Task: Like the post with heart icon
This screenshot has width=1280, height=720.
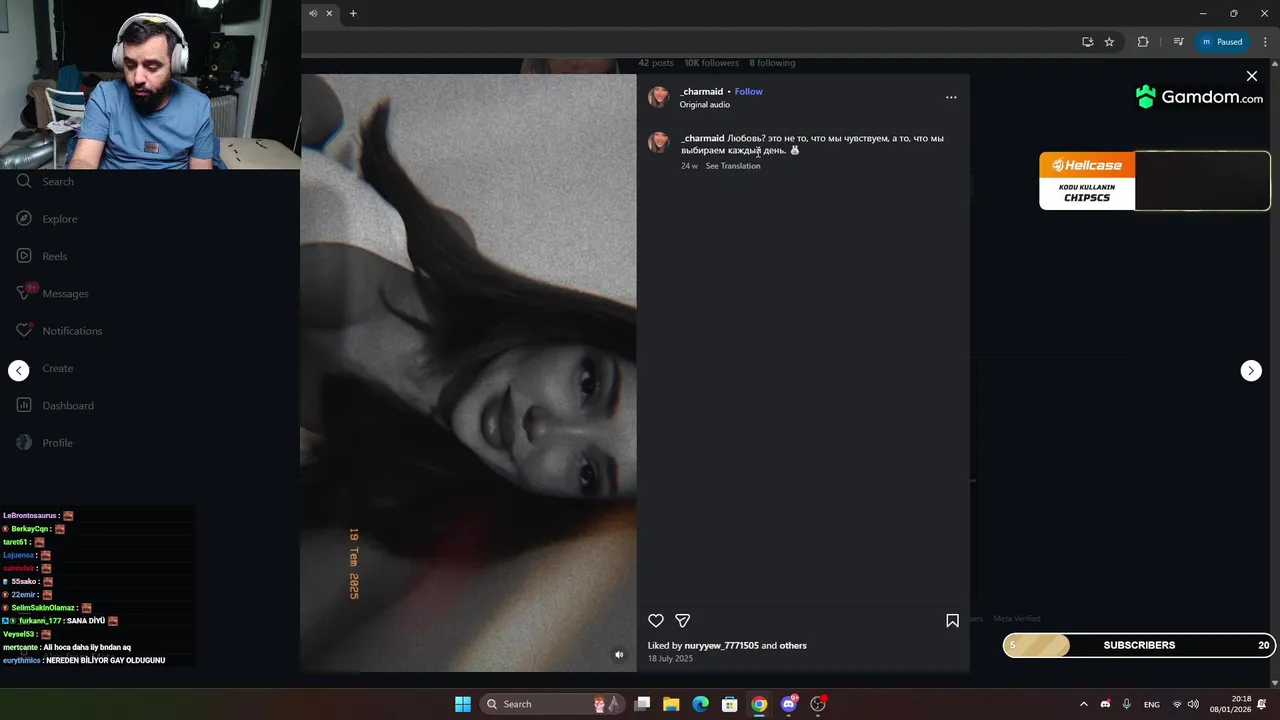Action: coord(656,621)
